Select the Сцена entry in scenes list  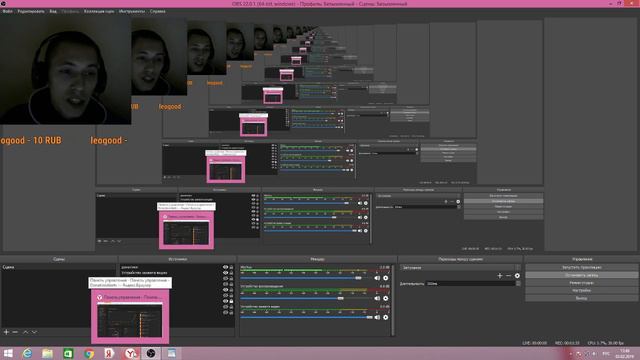point(58,267)
